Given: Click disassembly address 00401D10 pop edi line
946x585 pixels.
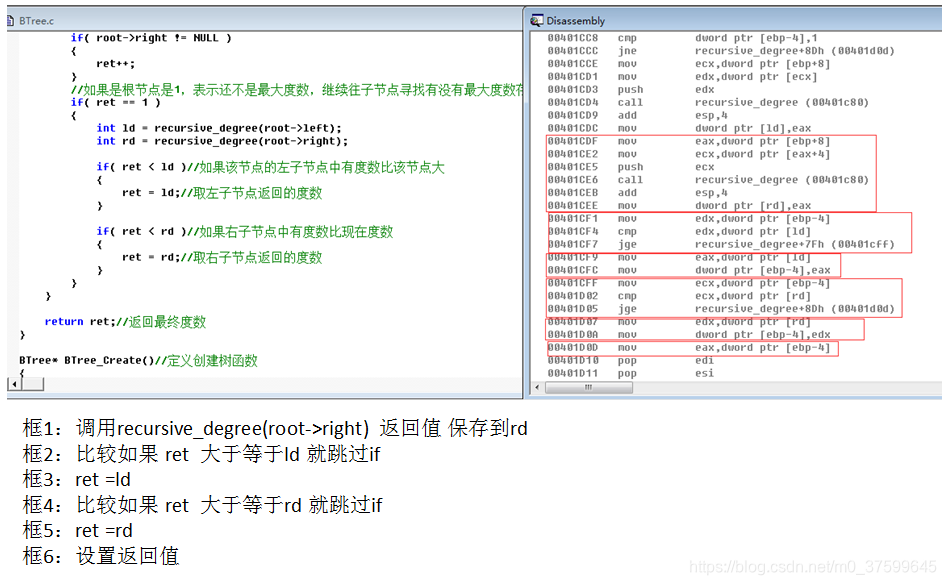Looking at the screenshot, I should click(630, 361).
